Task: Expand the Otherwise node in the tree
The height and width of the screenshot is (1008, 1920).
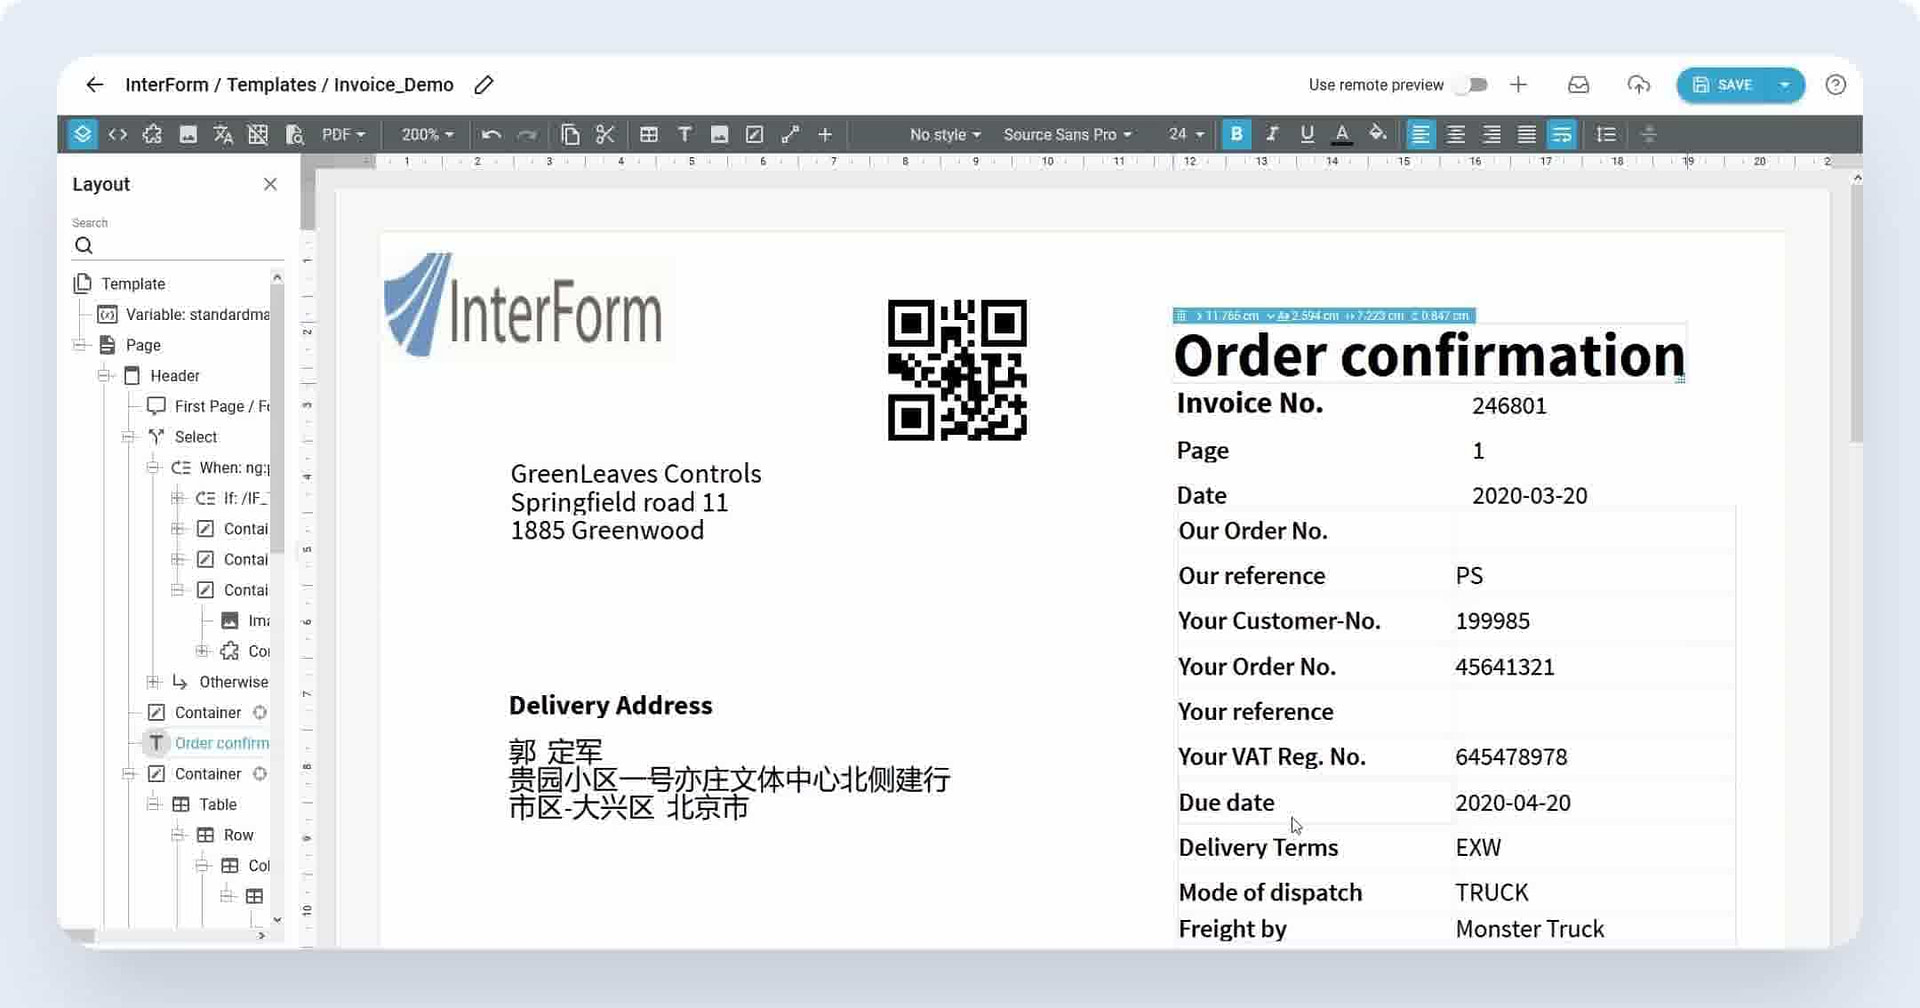Action: (152, 682)
